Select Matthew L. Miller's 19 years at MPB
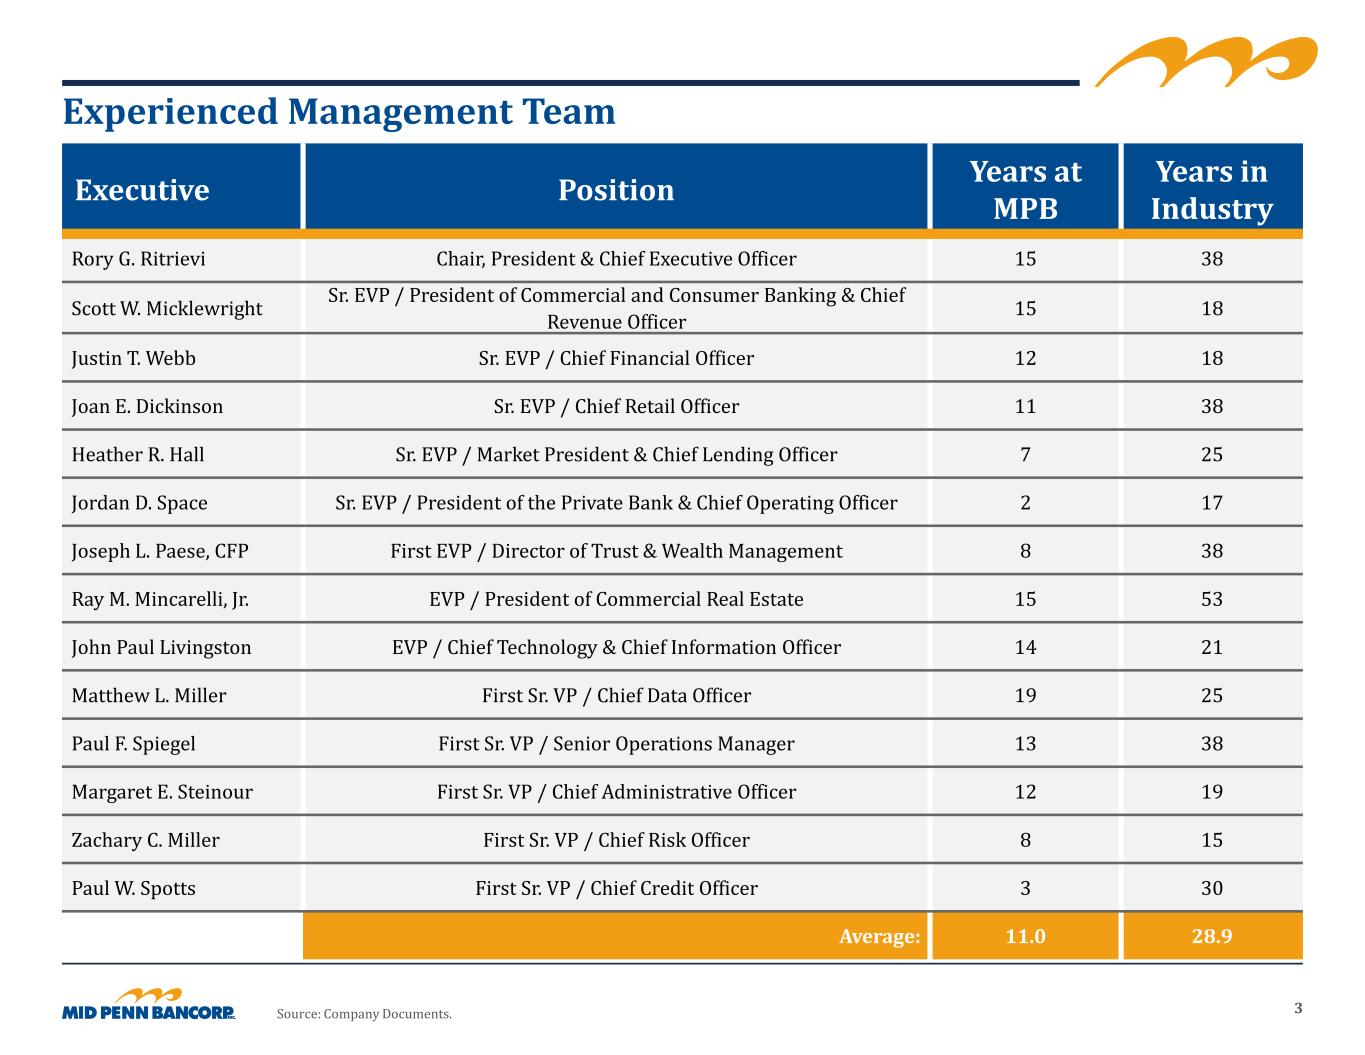1365x1055 pixels. [1025, 695]
